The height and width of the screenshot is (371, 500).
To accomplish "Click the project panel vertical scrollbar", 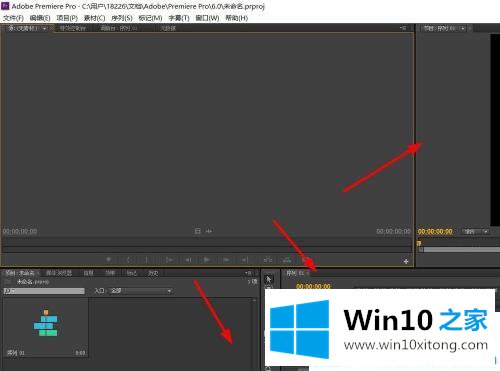I will coord(254,333).
